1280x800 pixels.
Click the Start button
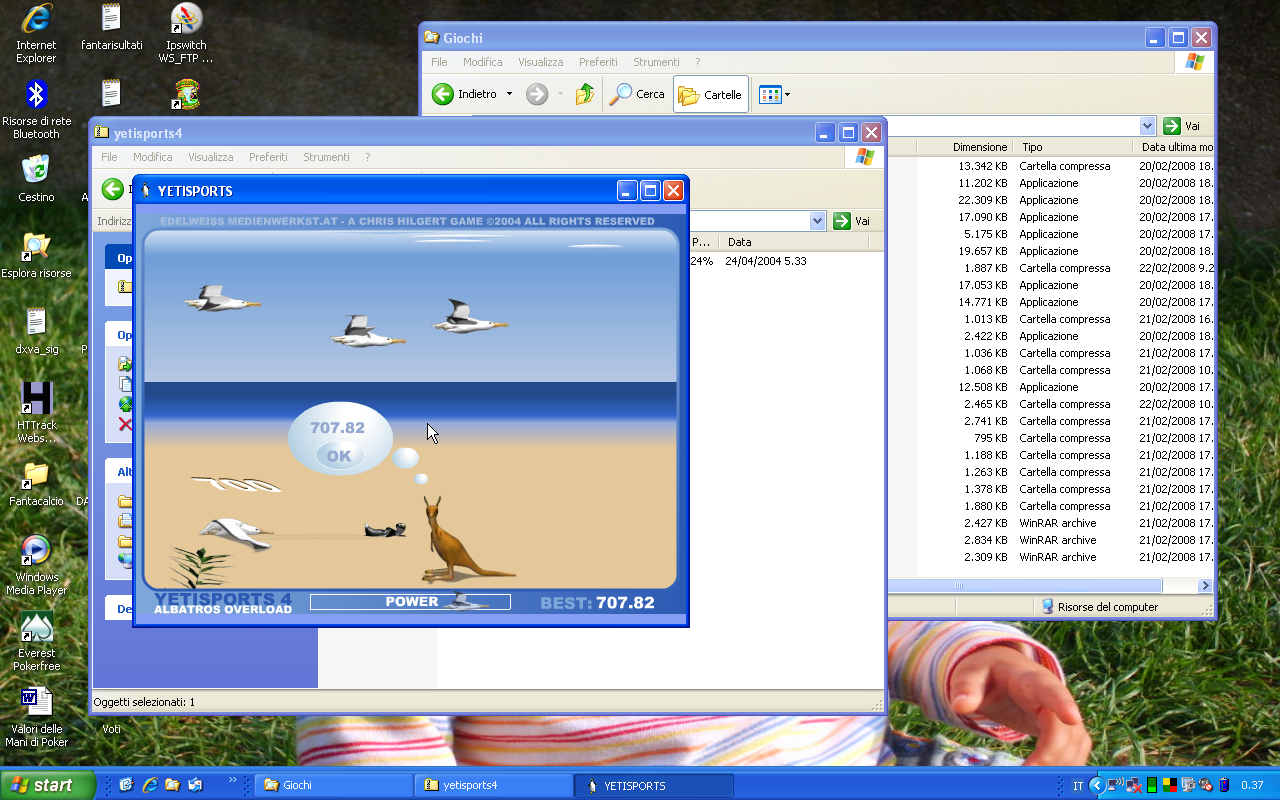click(47, 785)
